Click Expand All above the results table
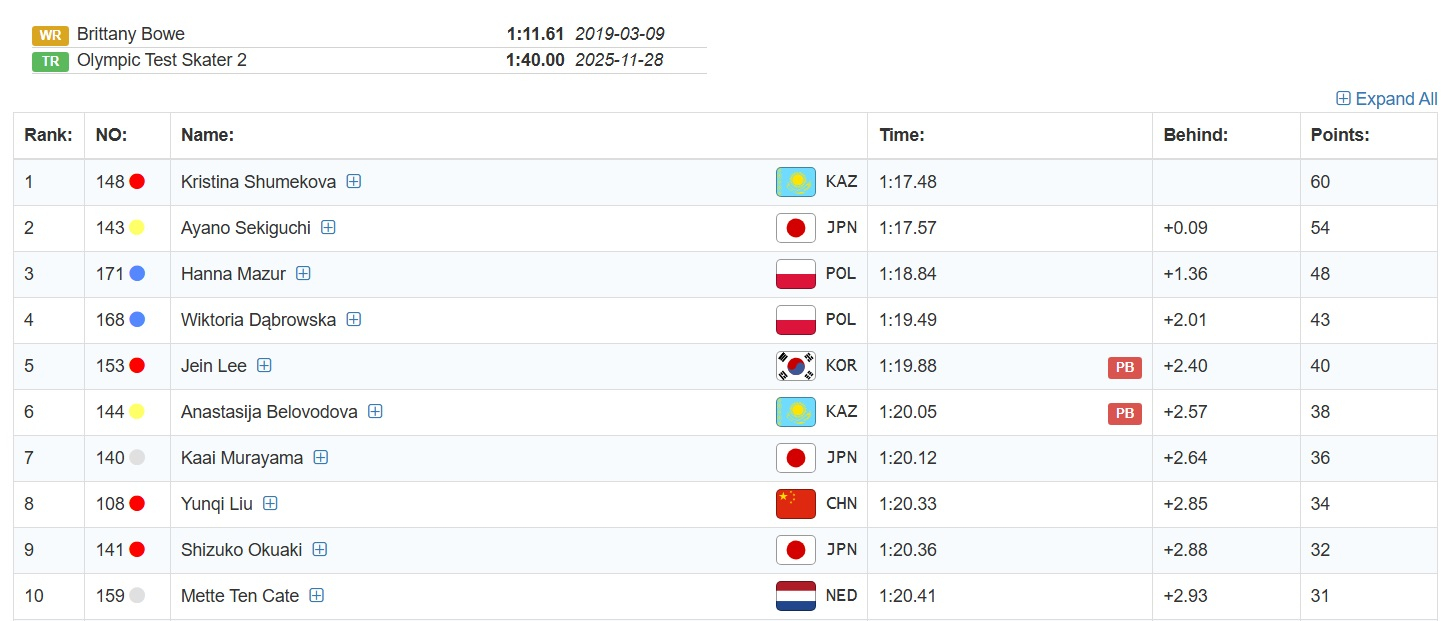The image size is (1442, 621). (1386, 99)
